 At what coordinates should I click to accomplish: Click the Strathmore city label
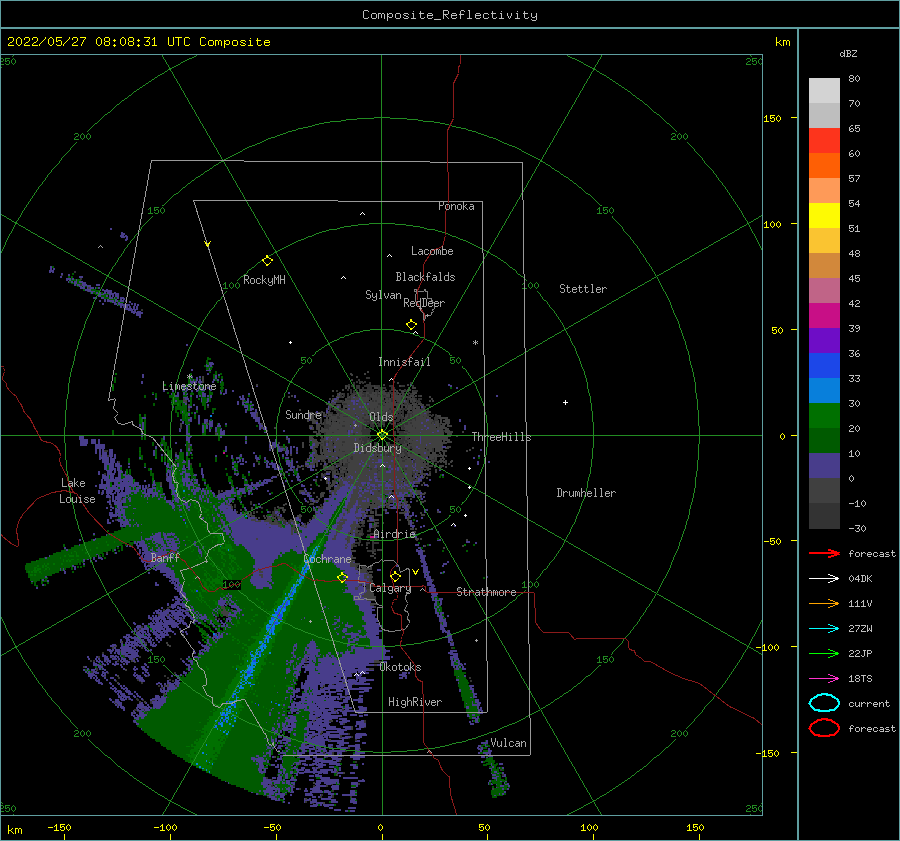coord(487,592)
